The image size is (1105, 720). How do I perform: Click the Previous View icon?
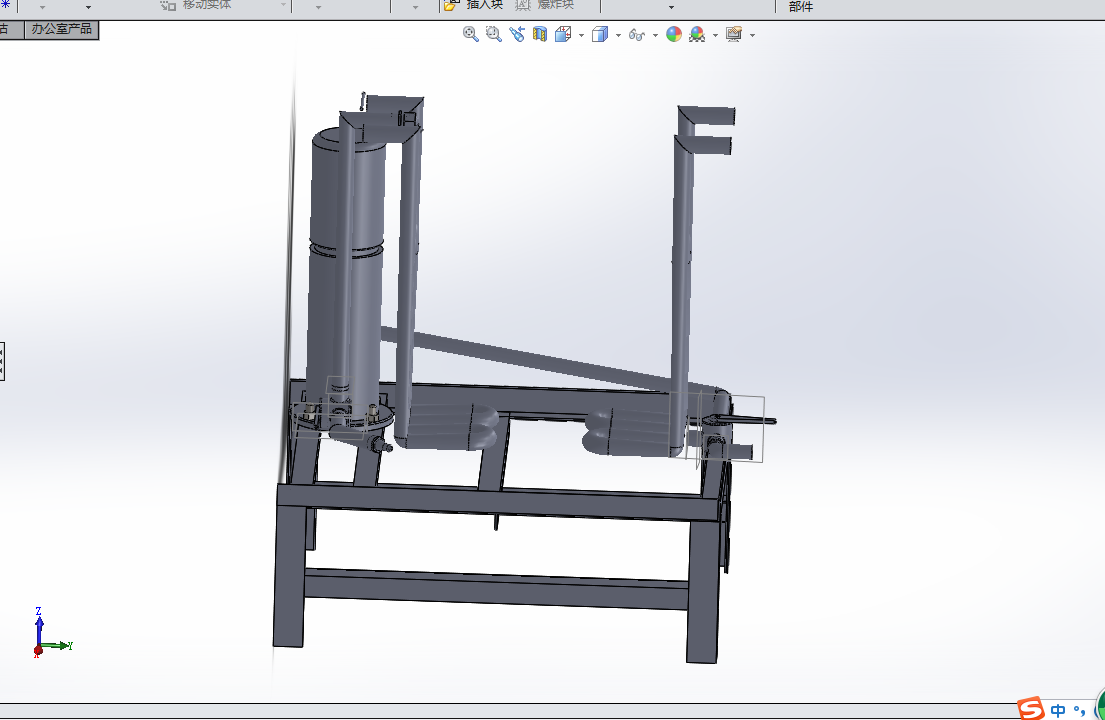click(517, 34)
